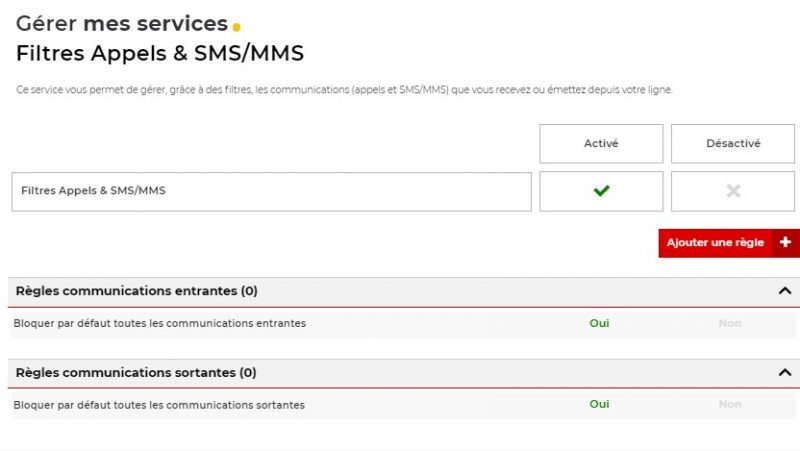Click the Règles communications entrantes (0) title
The width and height of the screenshot is (800, 451).
point(137,291)
